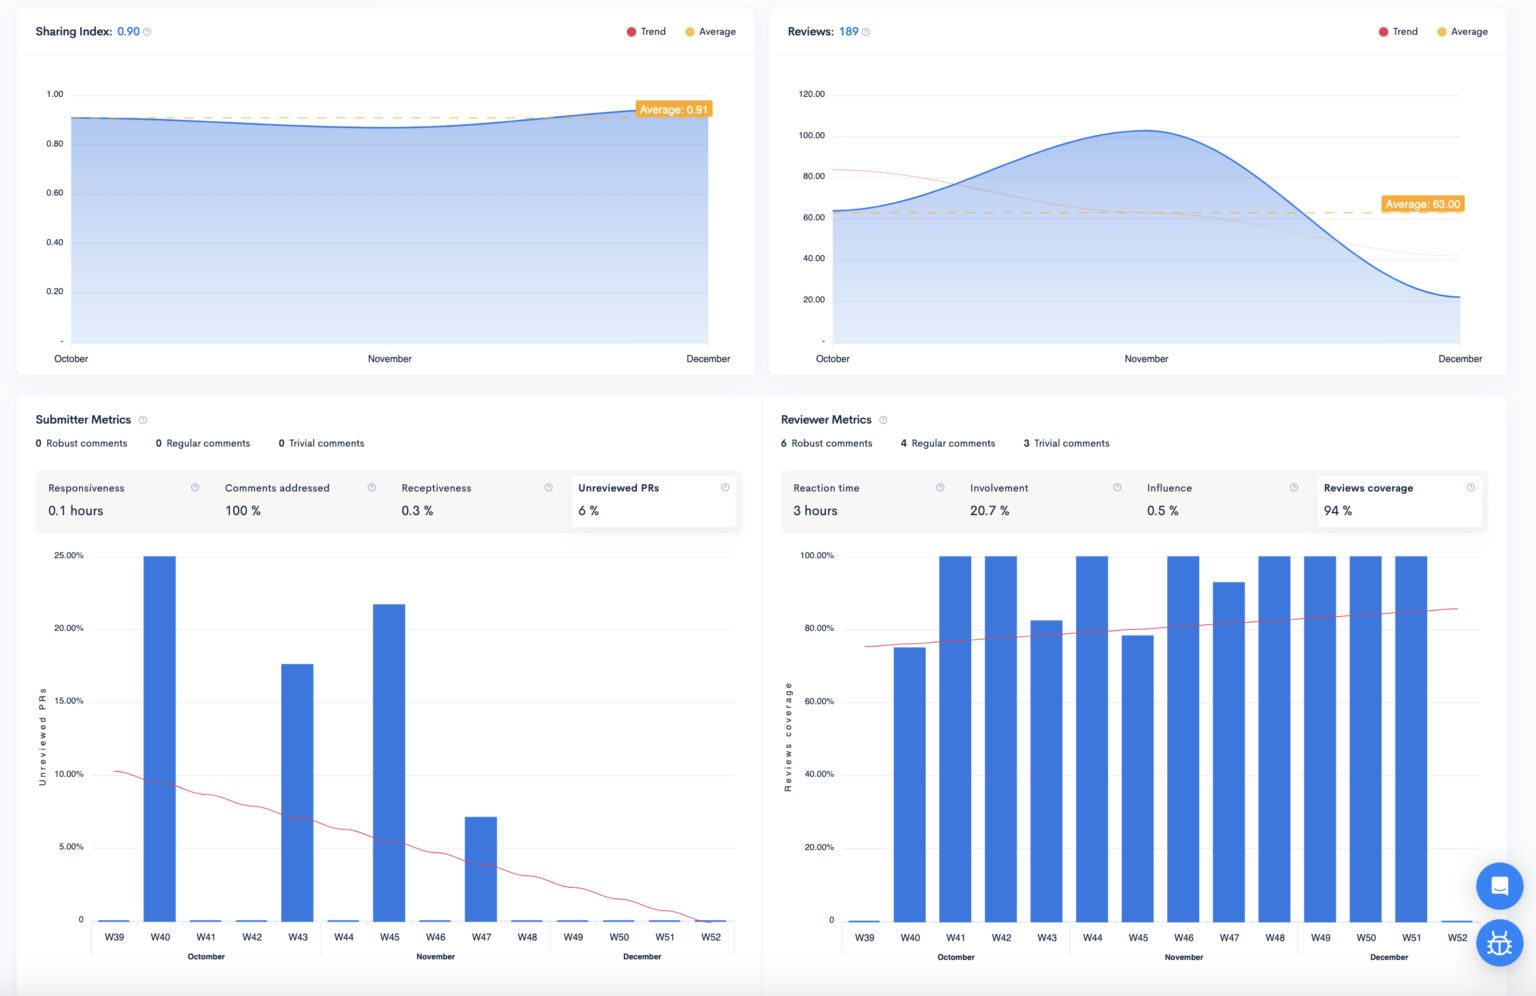Click the W45 bar in Unreviewed PRs chart
The width and height of the screenshot is (1536, 996).
coord(389,760)
